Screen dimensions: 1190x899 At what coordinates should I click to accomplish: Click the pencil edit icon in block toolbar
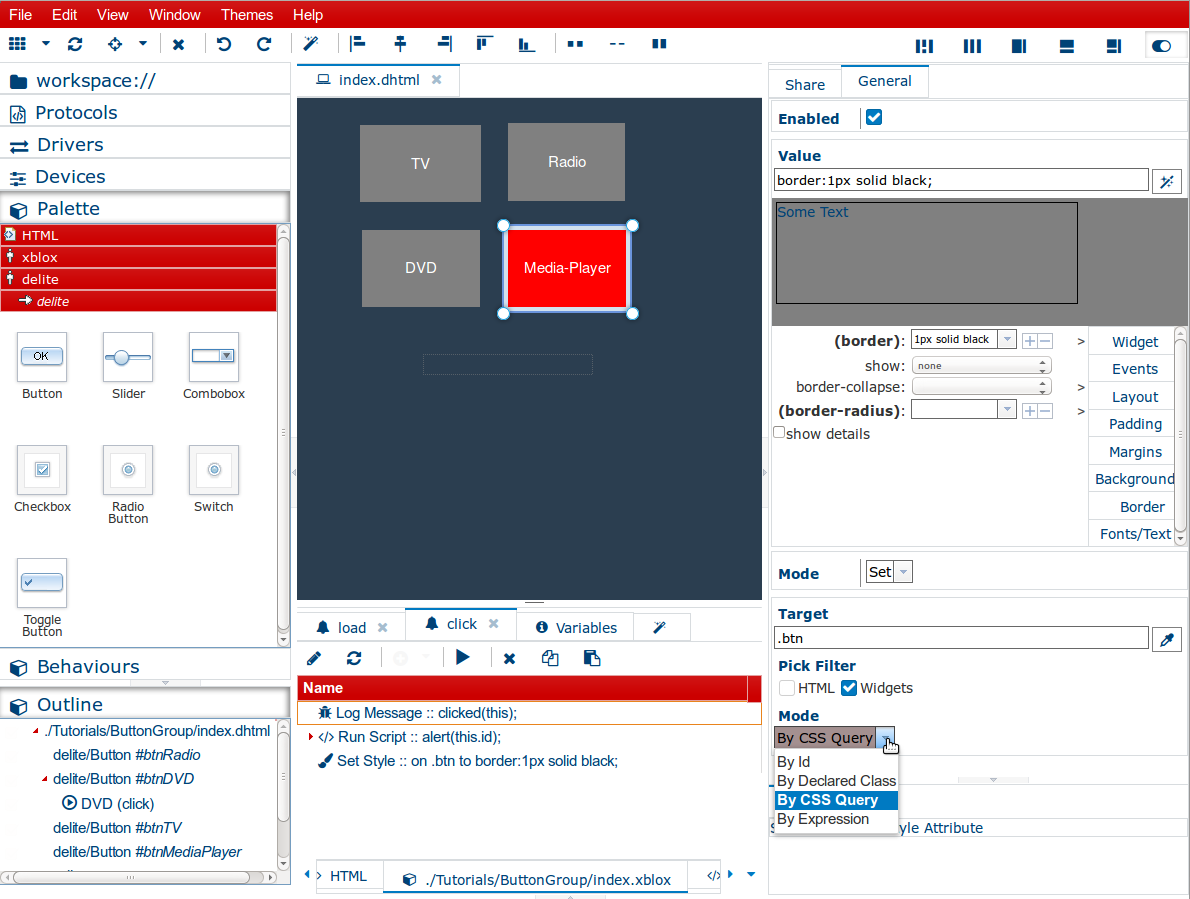[314, 658]
